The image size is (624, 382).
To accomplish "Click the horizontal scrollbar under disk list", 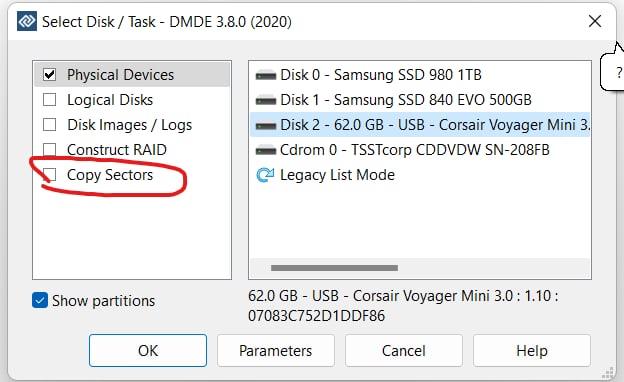I will pos(334,268).
